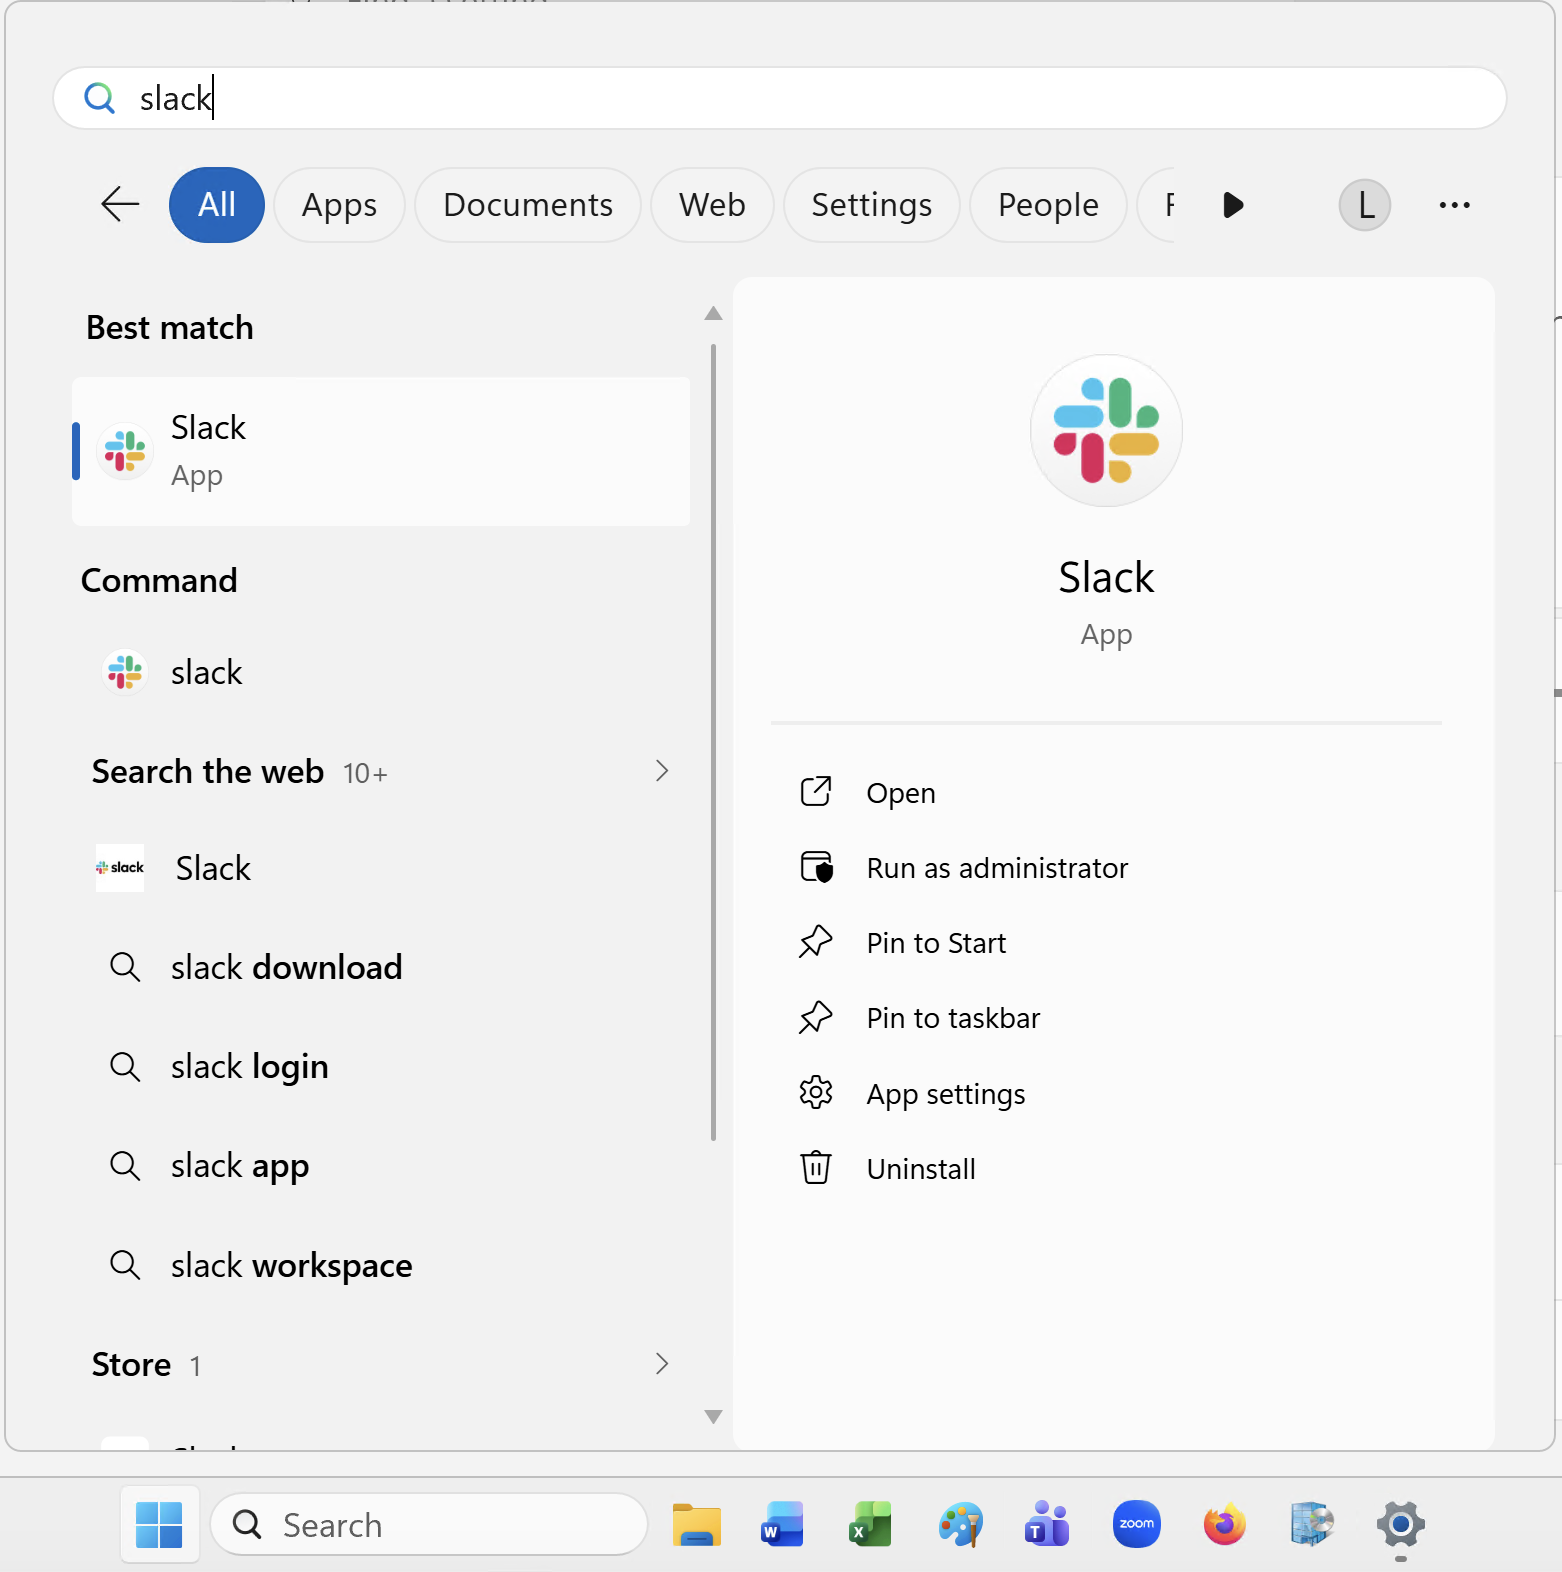The image size is (1562, 1572).
Task: Click scroll down arrow of results list
Action: tap(713, 1416)
